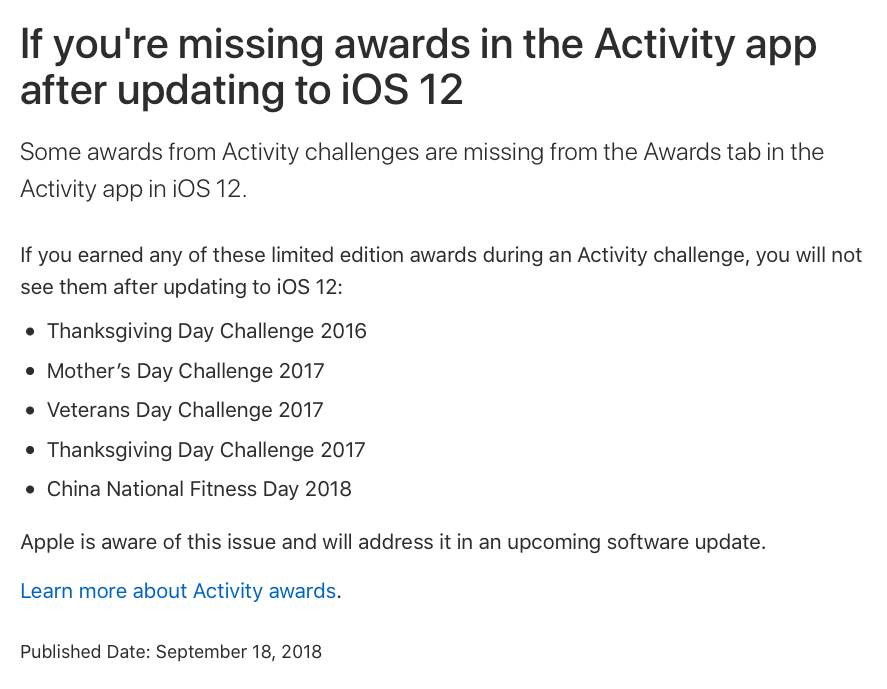The width and height of the screenshot is (887, 689).
Task: Click the bullet before Thanksgiving Day Challenge 2017
Action: (x=31, y=450)
